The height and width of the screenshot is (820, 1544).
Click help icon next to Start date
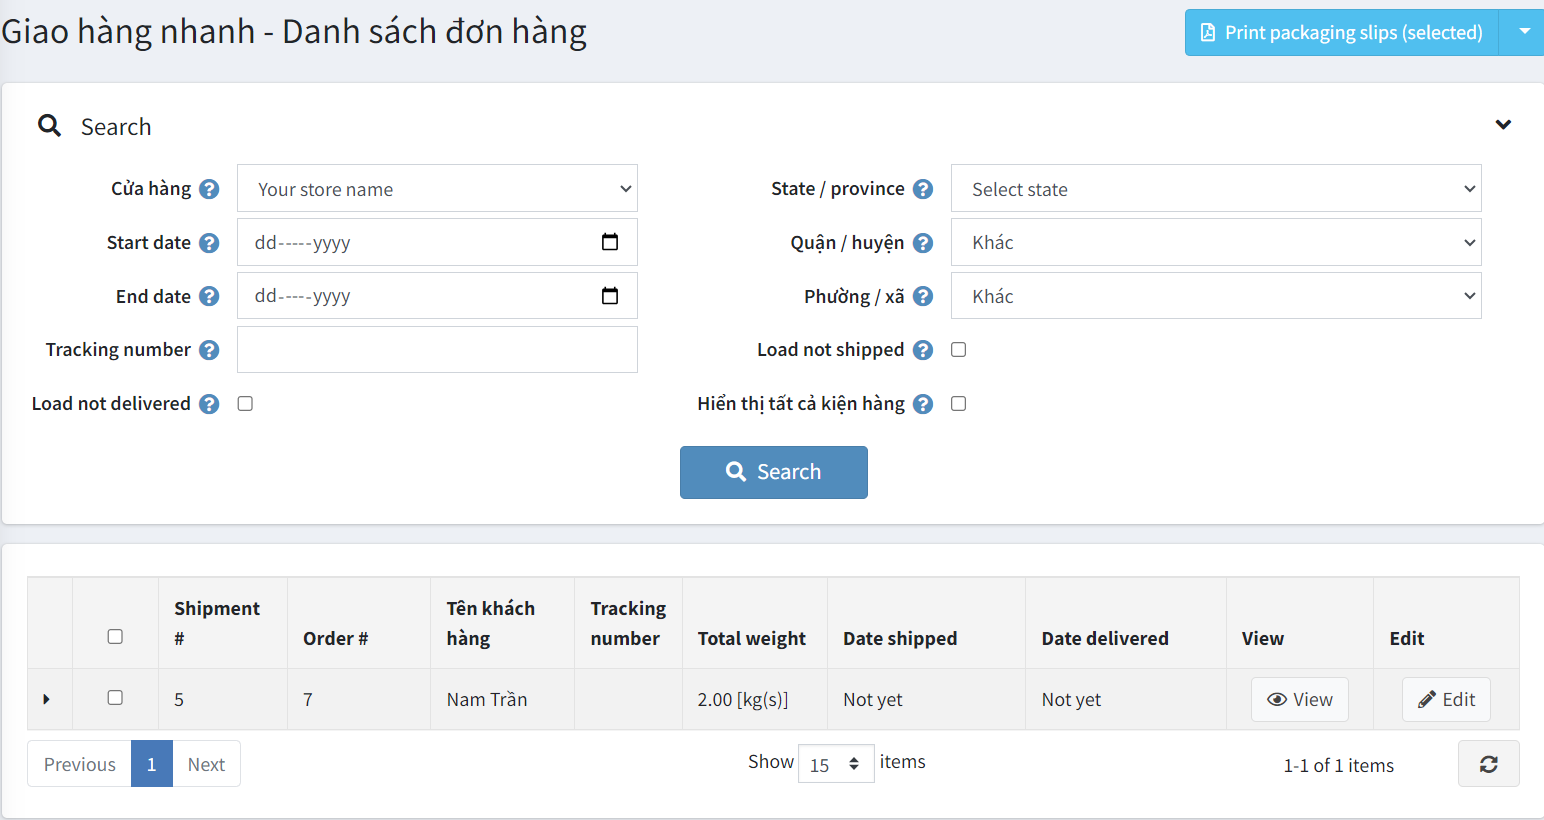[x=209, y=243]
